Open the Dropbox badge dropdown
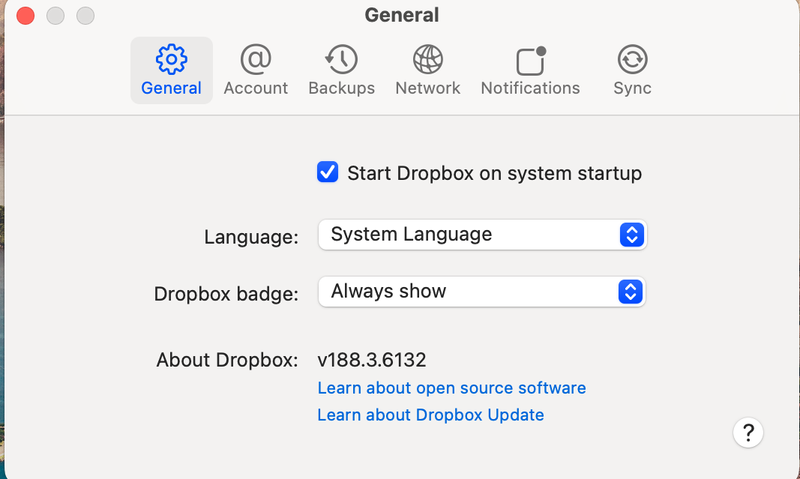Screen dimensions: 800x479 (x=482, y=292)
